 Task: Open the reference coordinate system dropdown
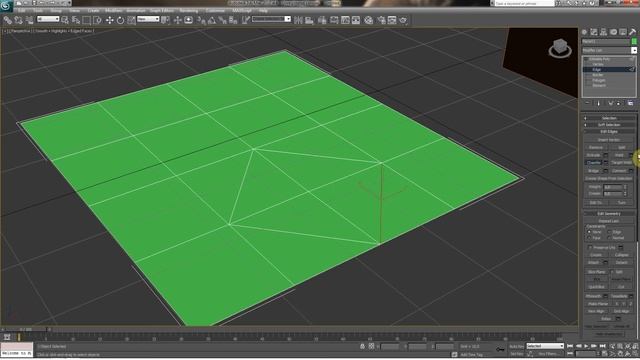148,19
